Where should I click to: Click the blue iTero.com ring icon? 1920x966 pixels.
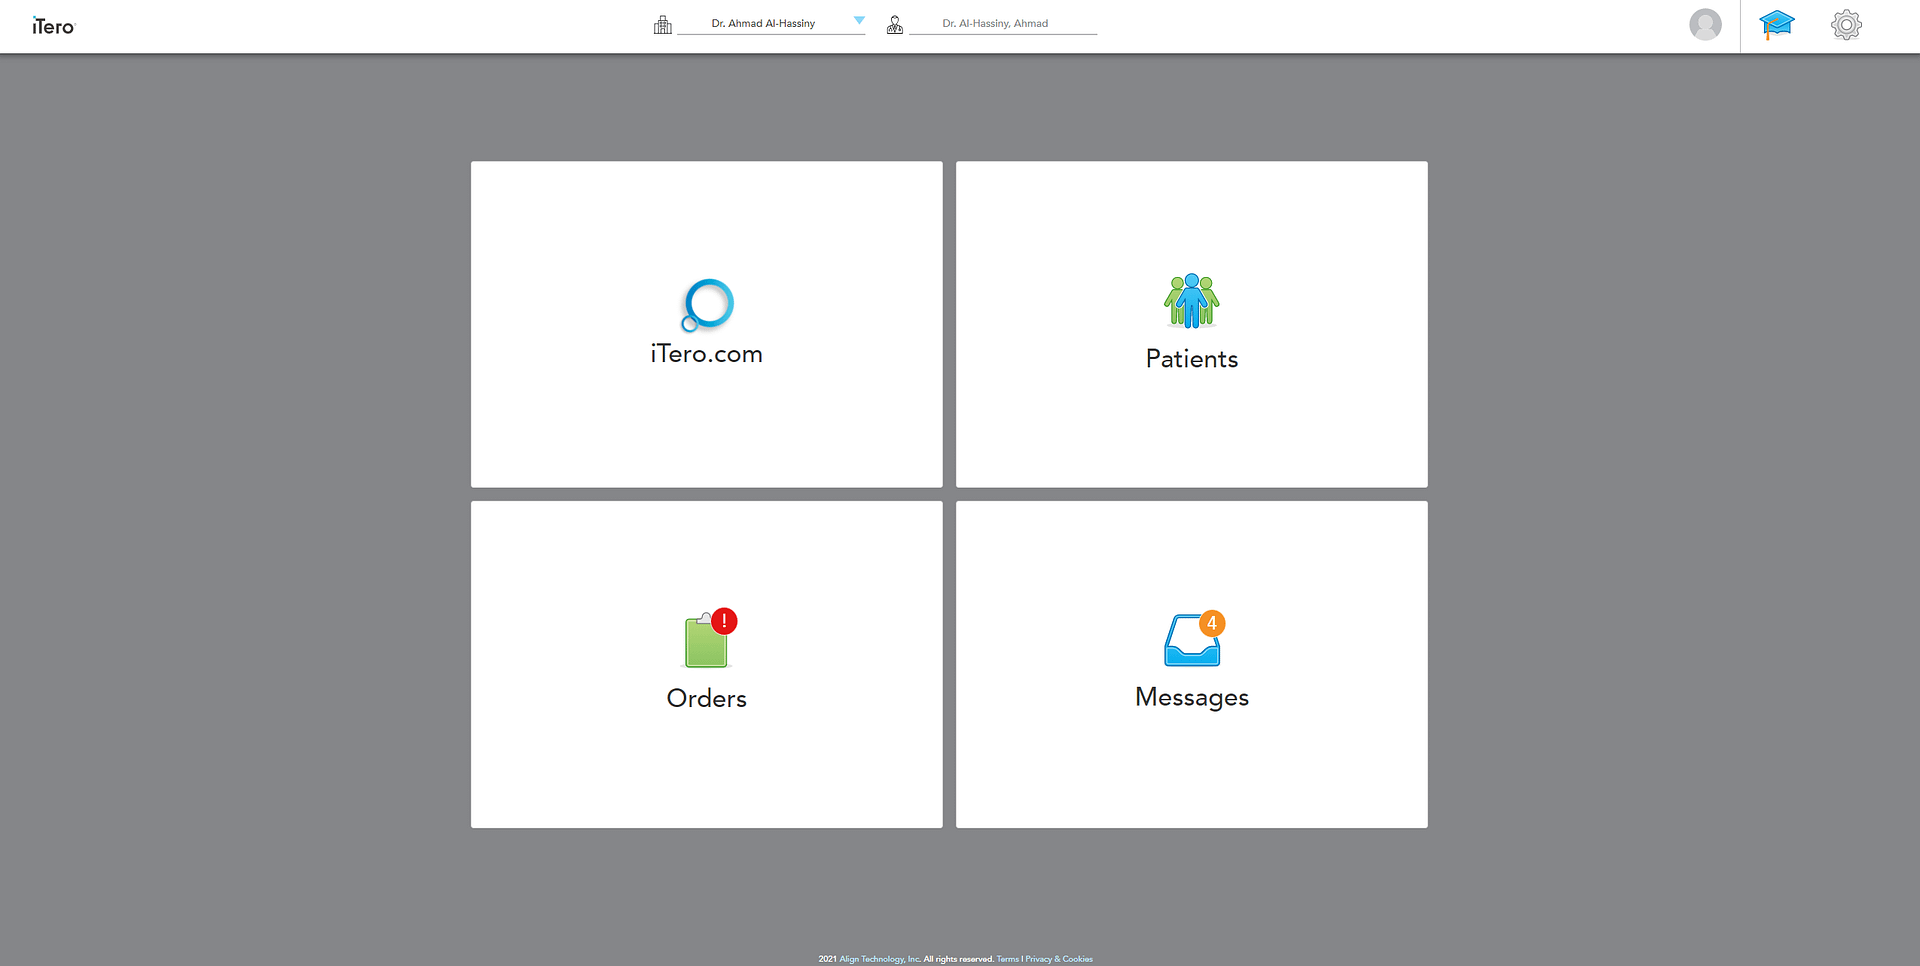tap(708, 304)
